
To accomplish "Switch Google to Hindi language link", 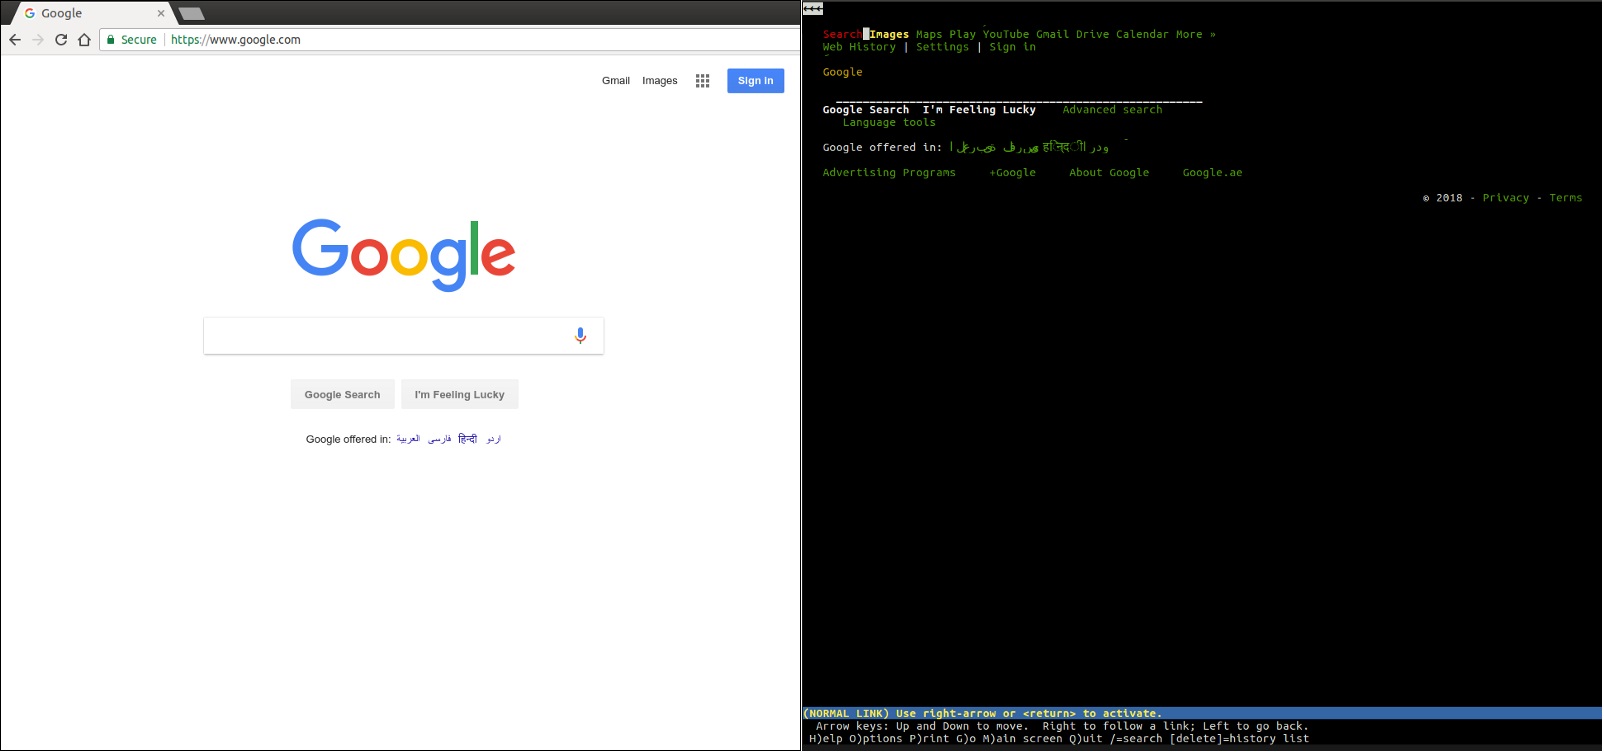I will coord(468,439).
